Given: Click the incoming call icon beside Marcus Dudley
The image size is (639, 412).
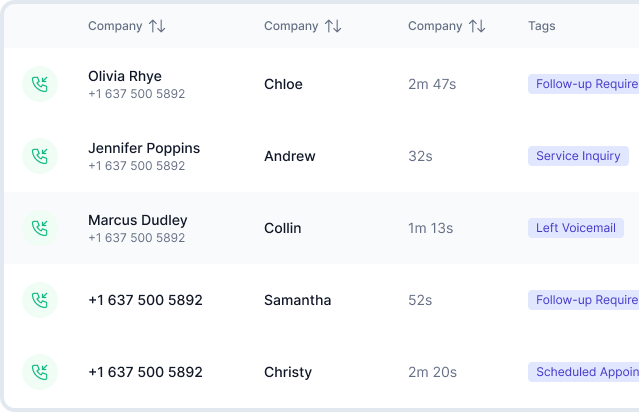Looking at the screenshot, I should [x=40, y=228].
